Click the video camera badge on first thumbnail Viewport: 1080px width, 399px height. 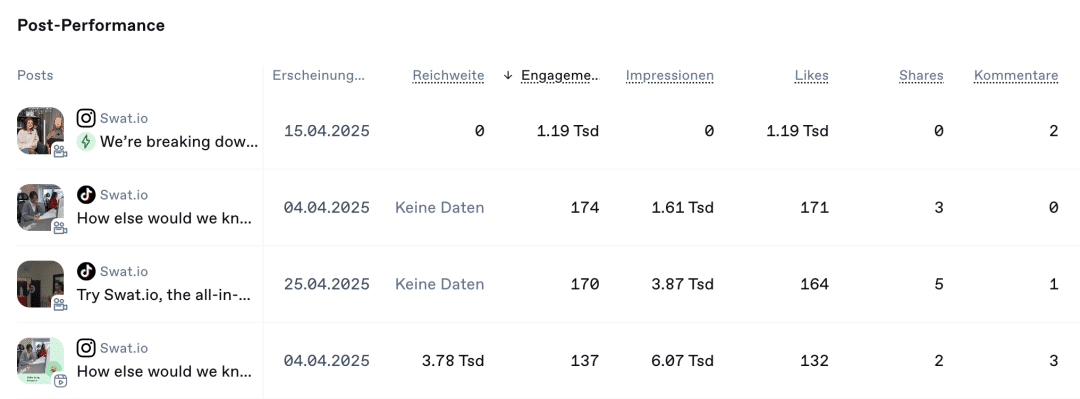60,151
